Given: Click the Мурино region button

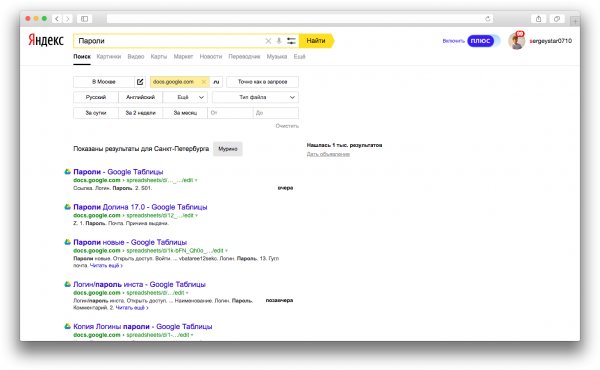Looking at the screenshot, I should (x=228, y=149).
